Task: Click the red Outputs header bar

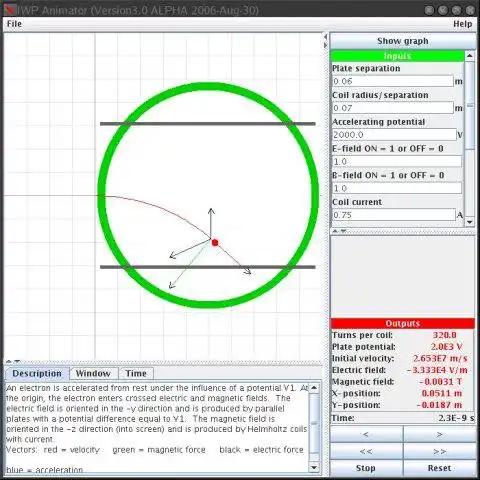Action: 402,323
